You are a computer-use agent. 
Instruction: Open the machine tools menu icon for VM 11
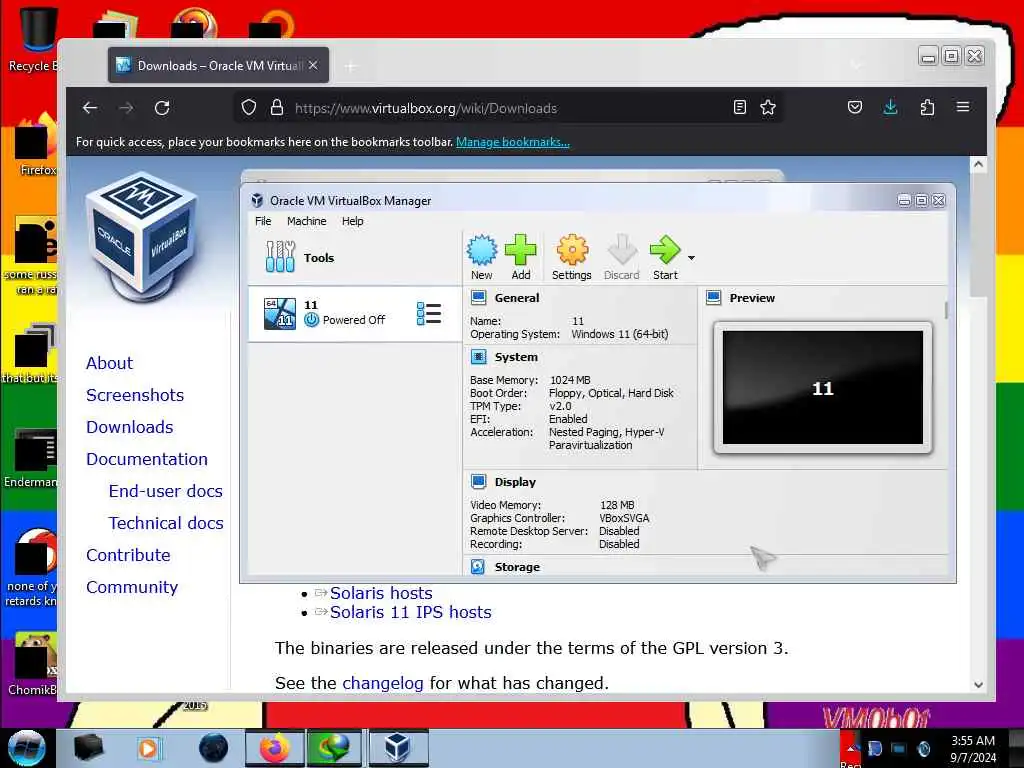coord(428,313)
